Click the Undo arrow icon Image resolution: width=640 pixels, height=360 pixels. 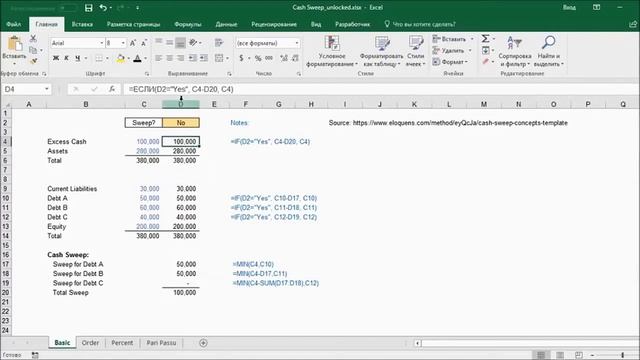point(103,8)
